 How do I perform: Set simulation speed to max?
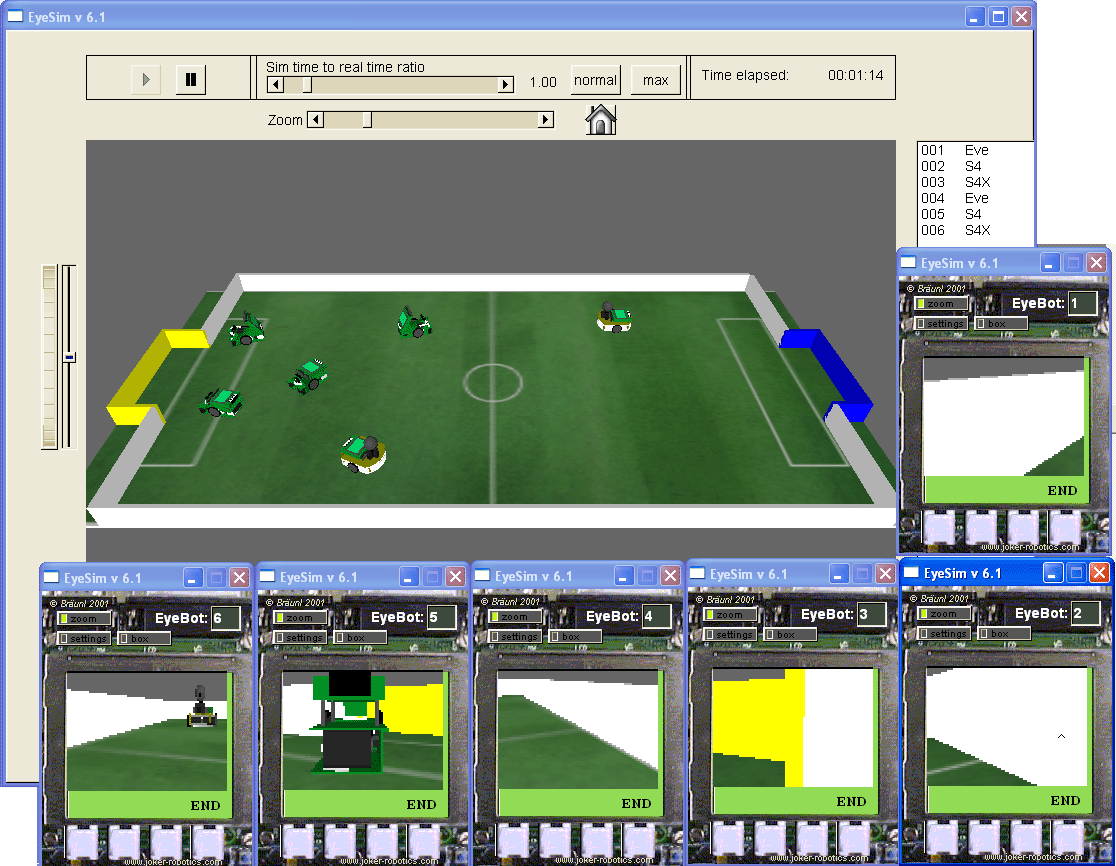pyautogui.click(x=656, y=80)
